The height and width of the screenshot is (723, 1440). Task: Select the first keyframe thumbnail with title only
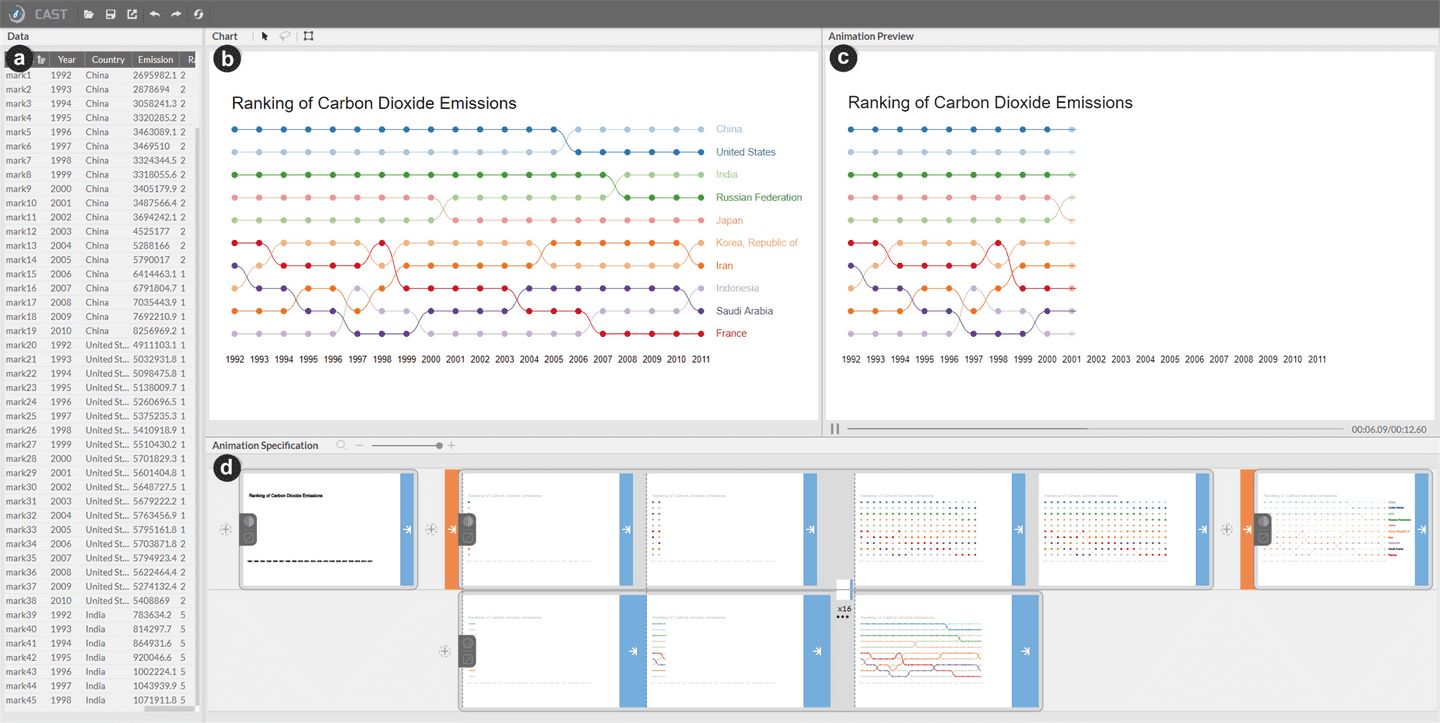(x=320, y=529)
